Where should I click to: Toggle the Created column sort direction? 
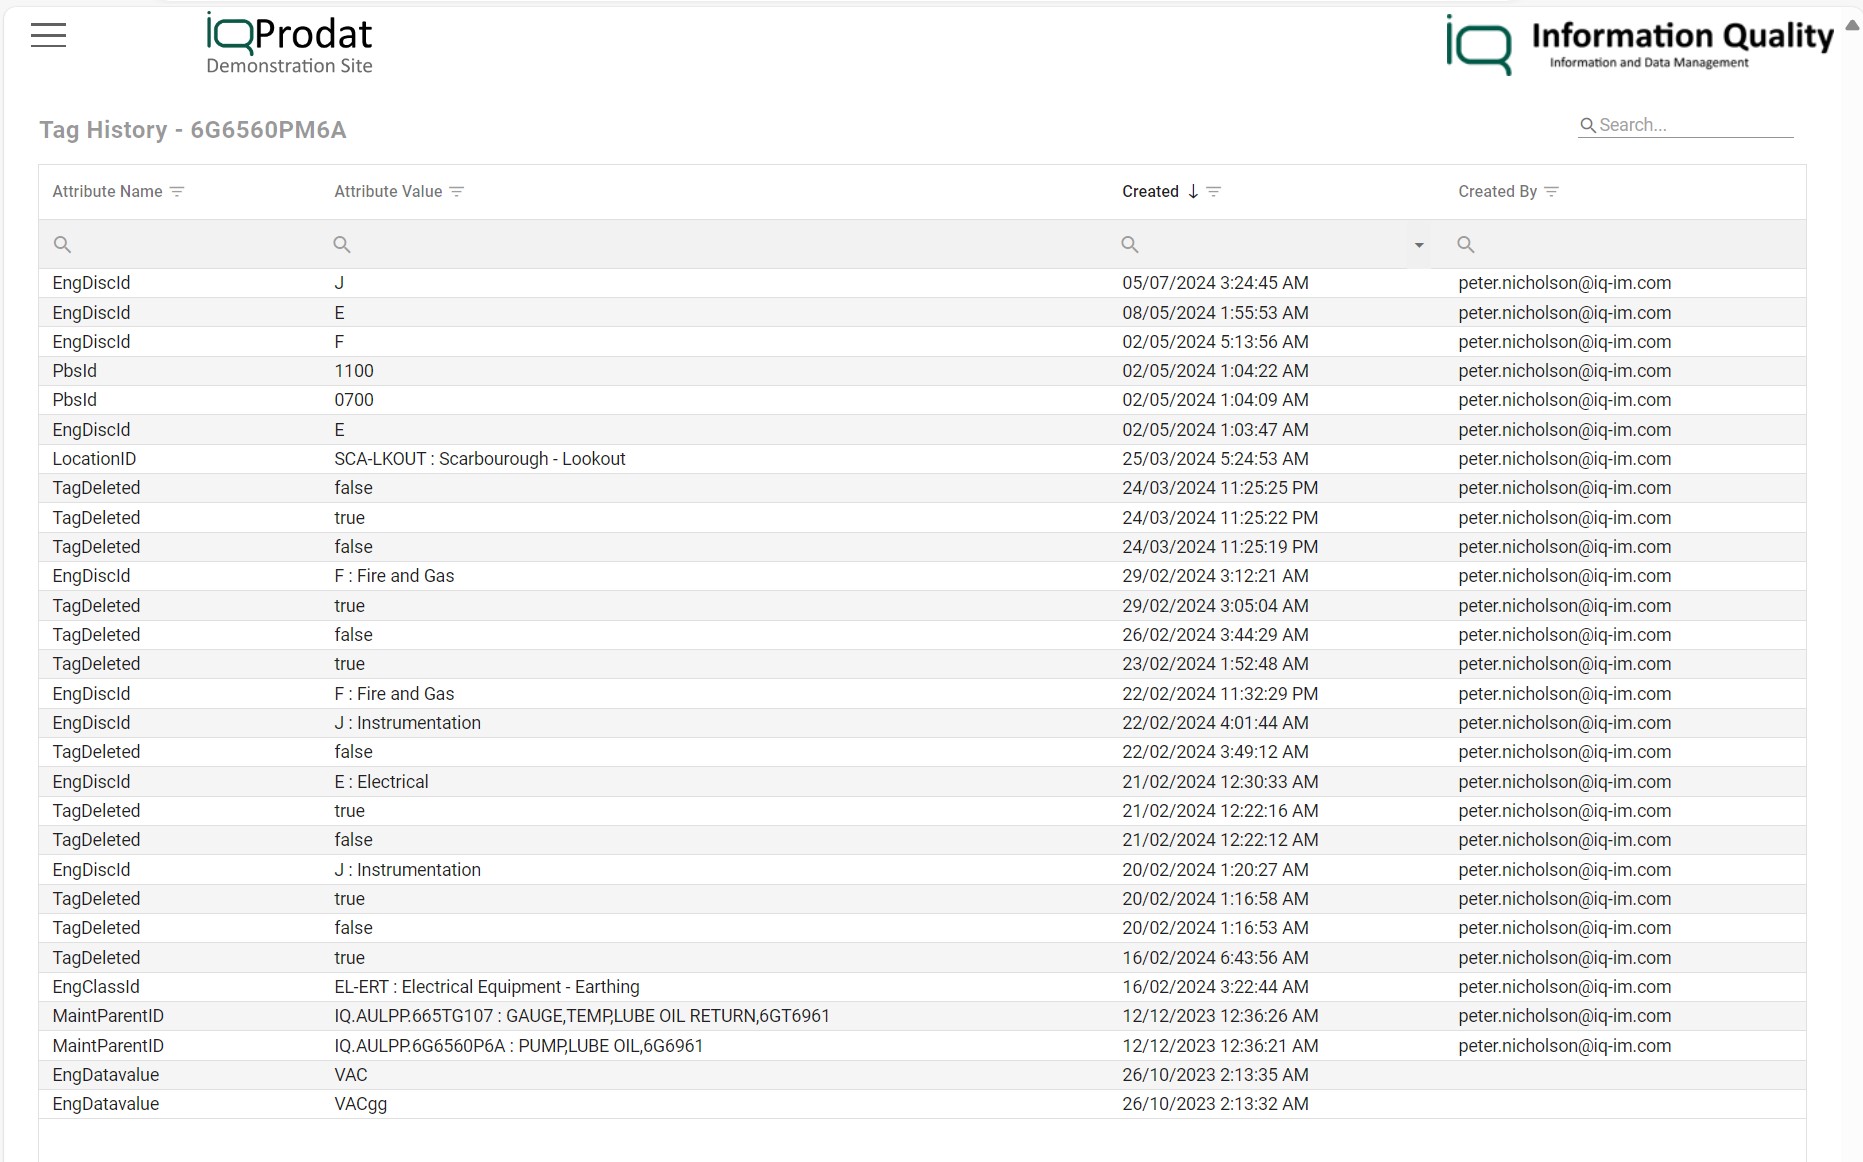1192,191
